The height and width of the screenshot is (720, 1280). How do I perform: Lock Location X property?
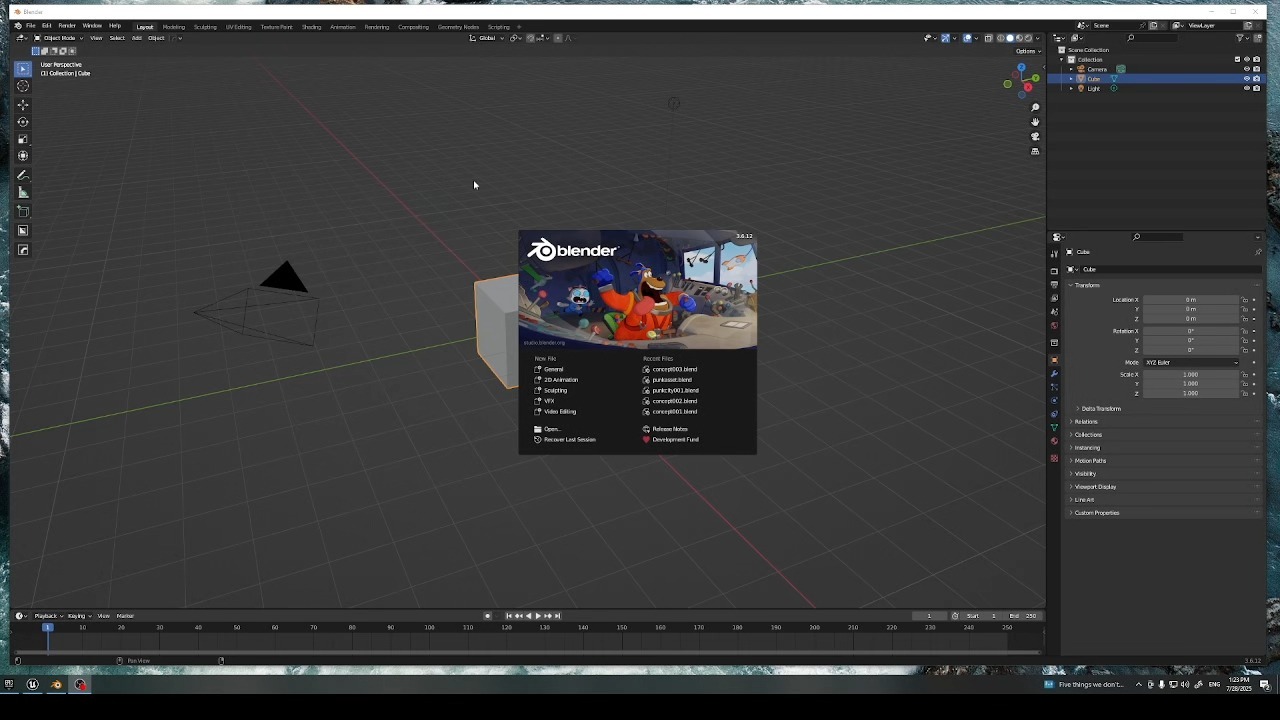pos(1245,300)
